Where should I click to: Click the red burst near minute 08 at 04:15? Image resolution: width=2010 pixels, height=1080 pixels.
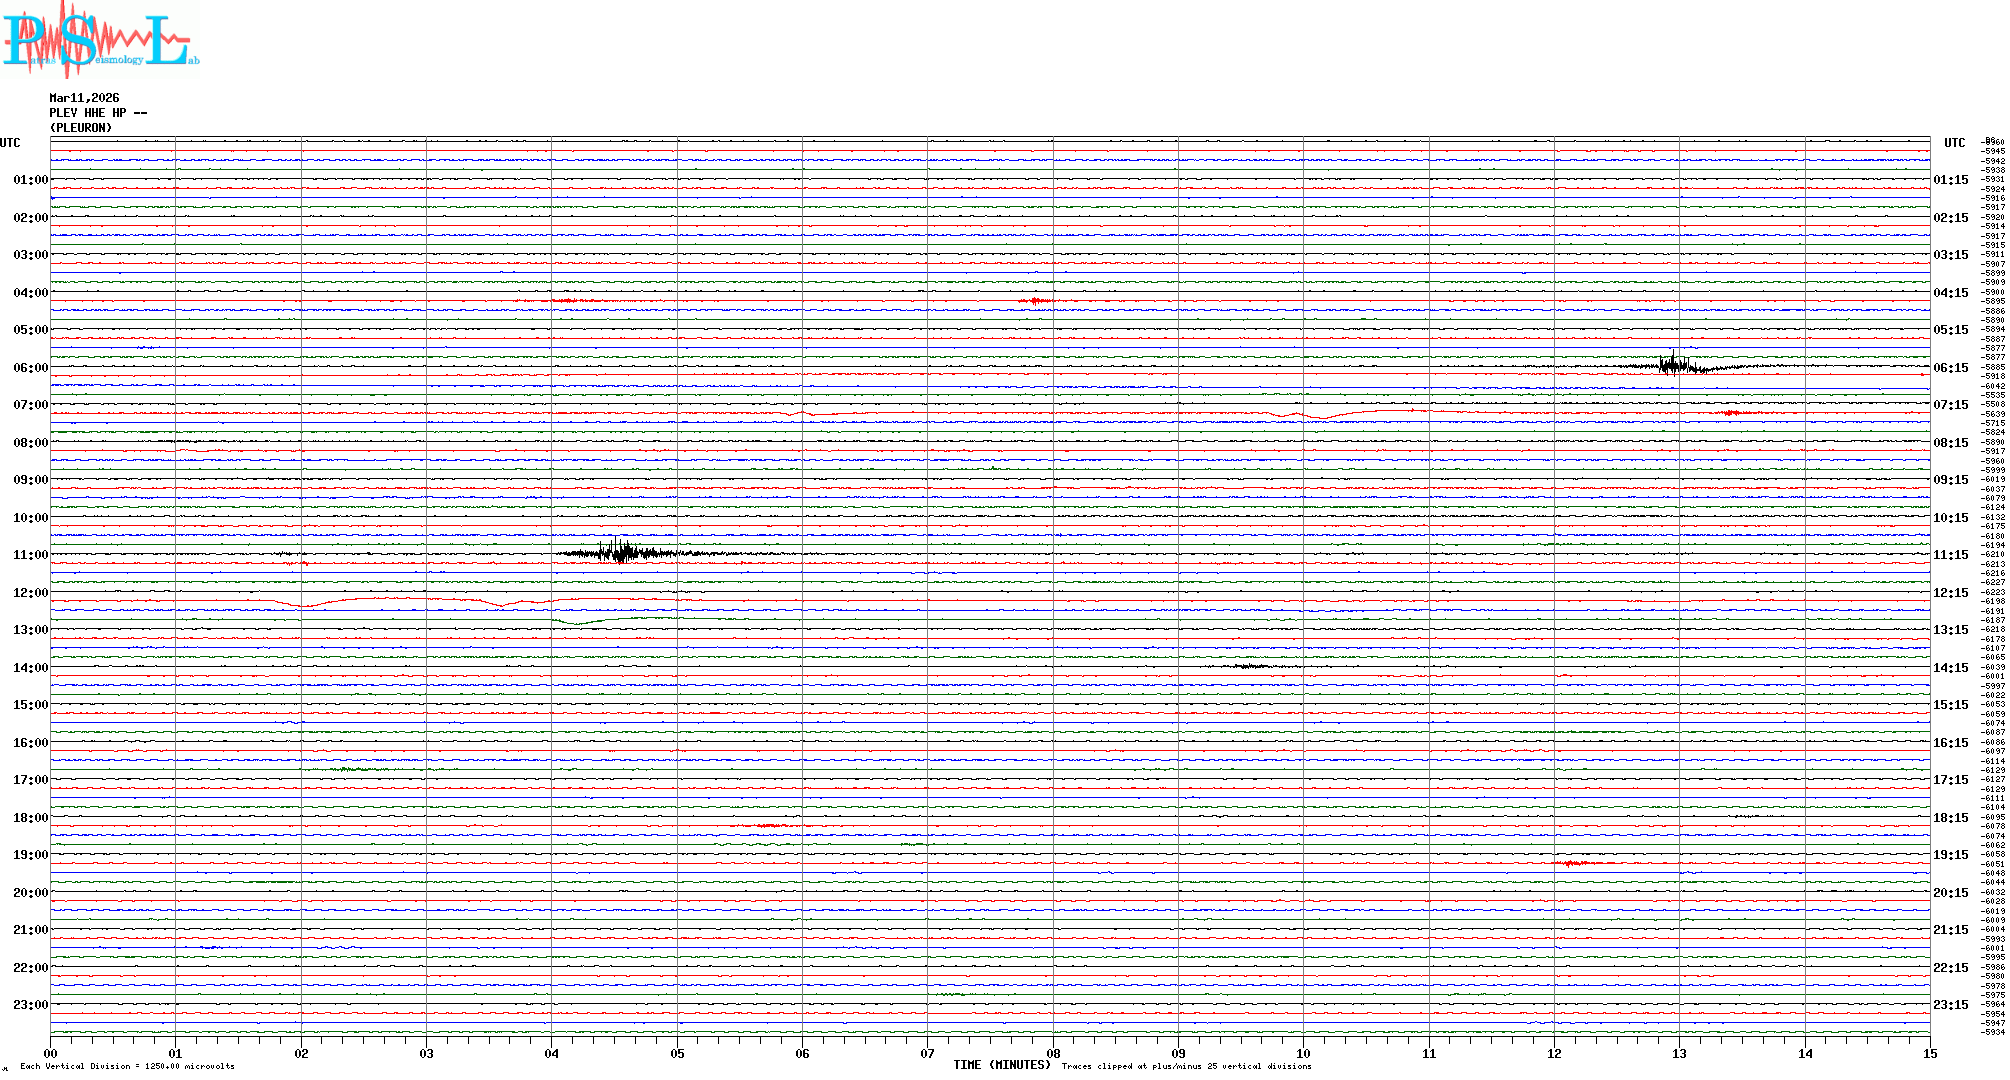pyautogui.click(x=1035, y=301)
